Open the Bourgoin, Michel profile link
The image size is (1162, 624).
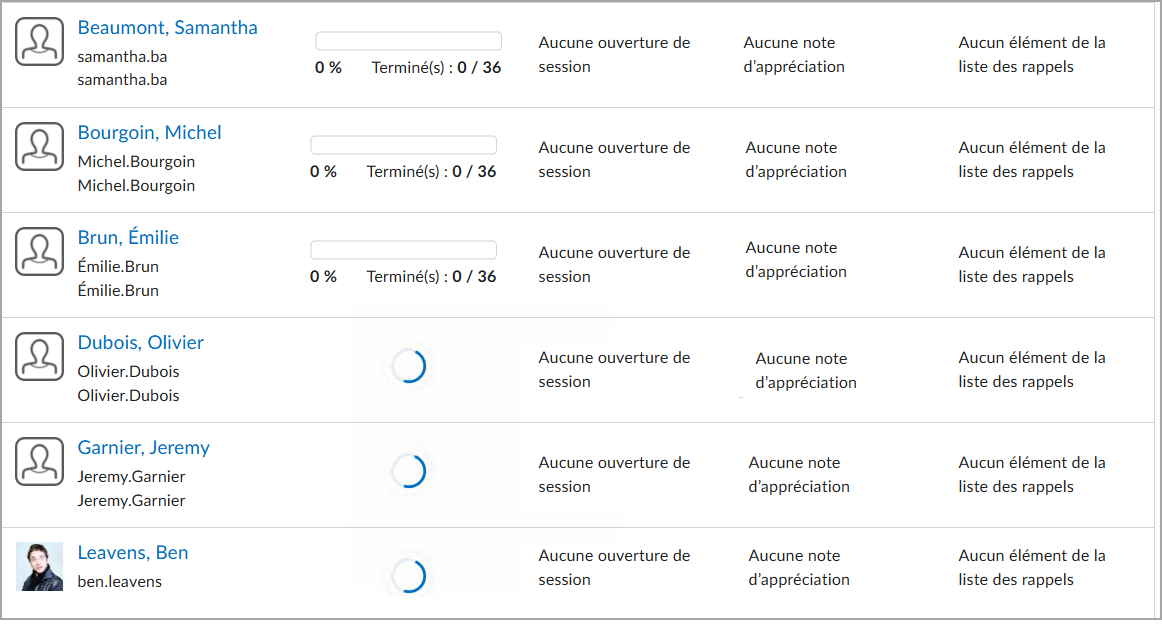(x=149, y=133)
